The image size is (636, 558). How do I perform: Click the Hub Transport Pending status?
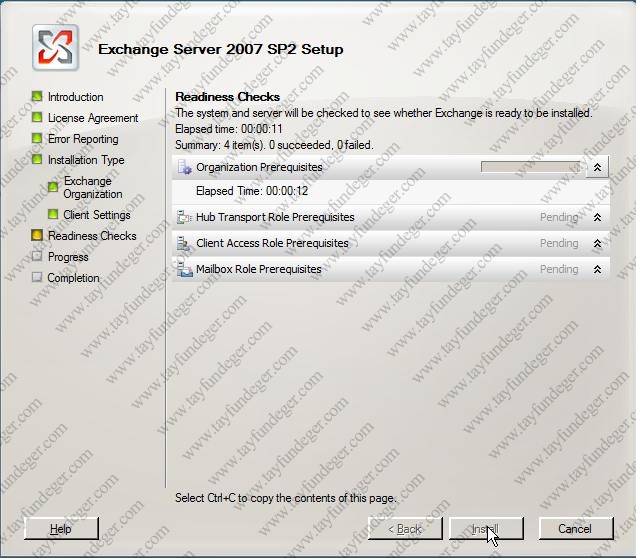pos(559,217)
